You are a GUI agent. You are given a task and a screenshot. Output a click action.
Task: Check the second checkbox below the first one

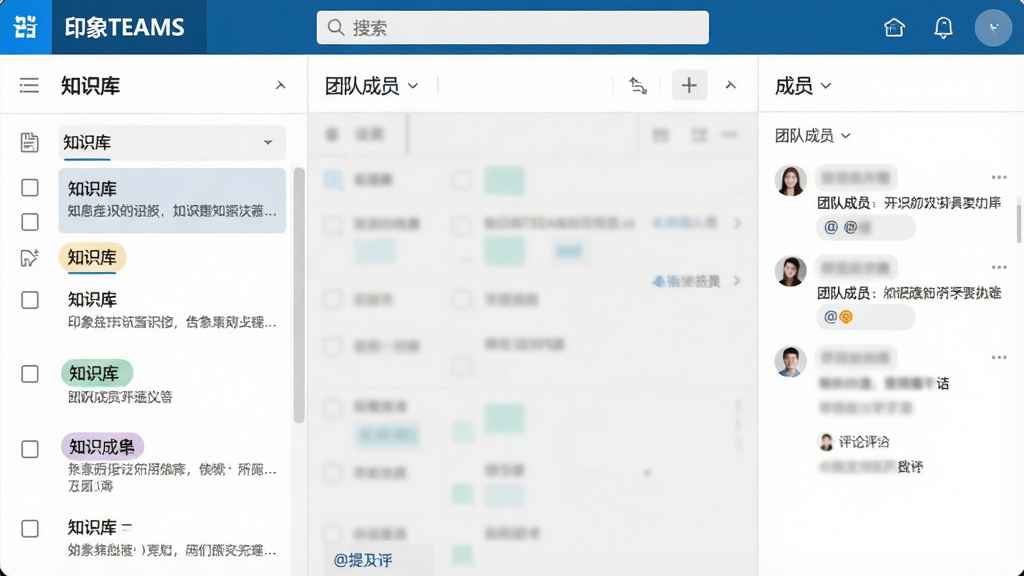[x=30, y=222]
